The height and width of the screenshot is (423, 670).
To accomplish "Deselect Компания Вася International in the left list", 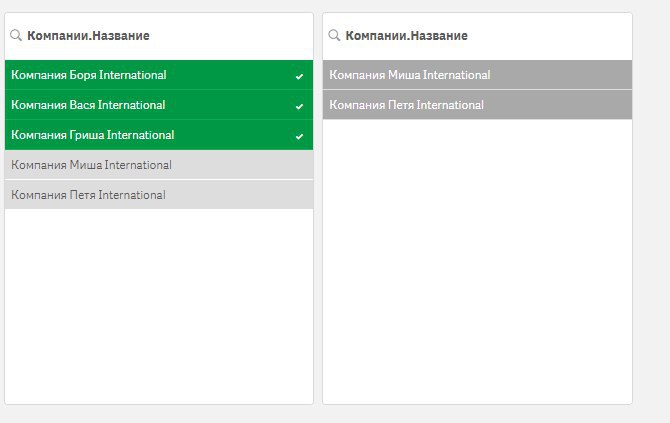I will pos(89,105).
